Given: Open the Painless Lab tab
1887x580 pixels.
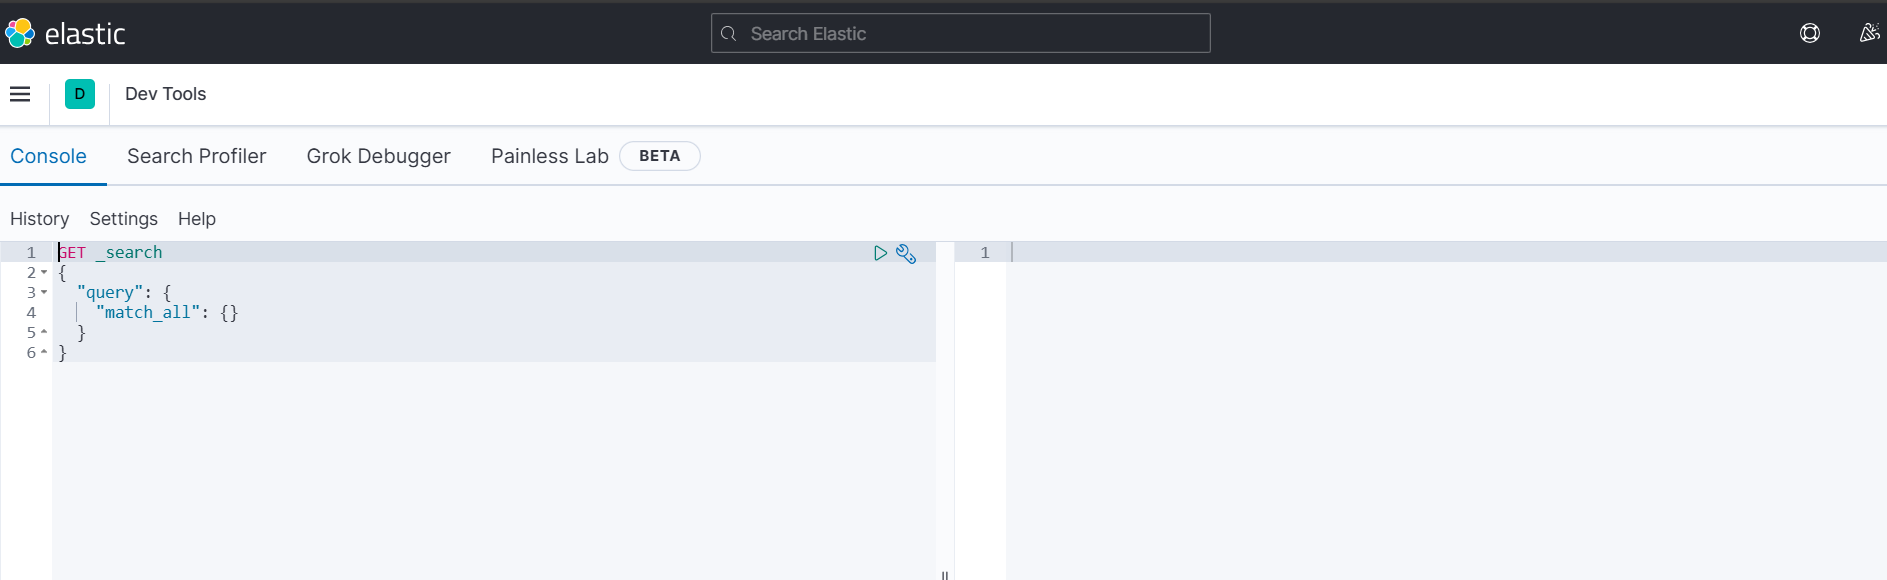Looking at the screenshot, I should pyautogui.click(x=550, y=156).
